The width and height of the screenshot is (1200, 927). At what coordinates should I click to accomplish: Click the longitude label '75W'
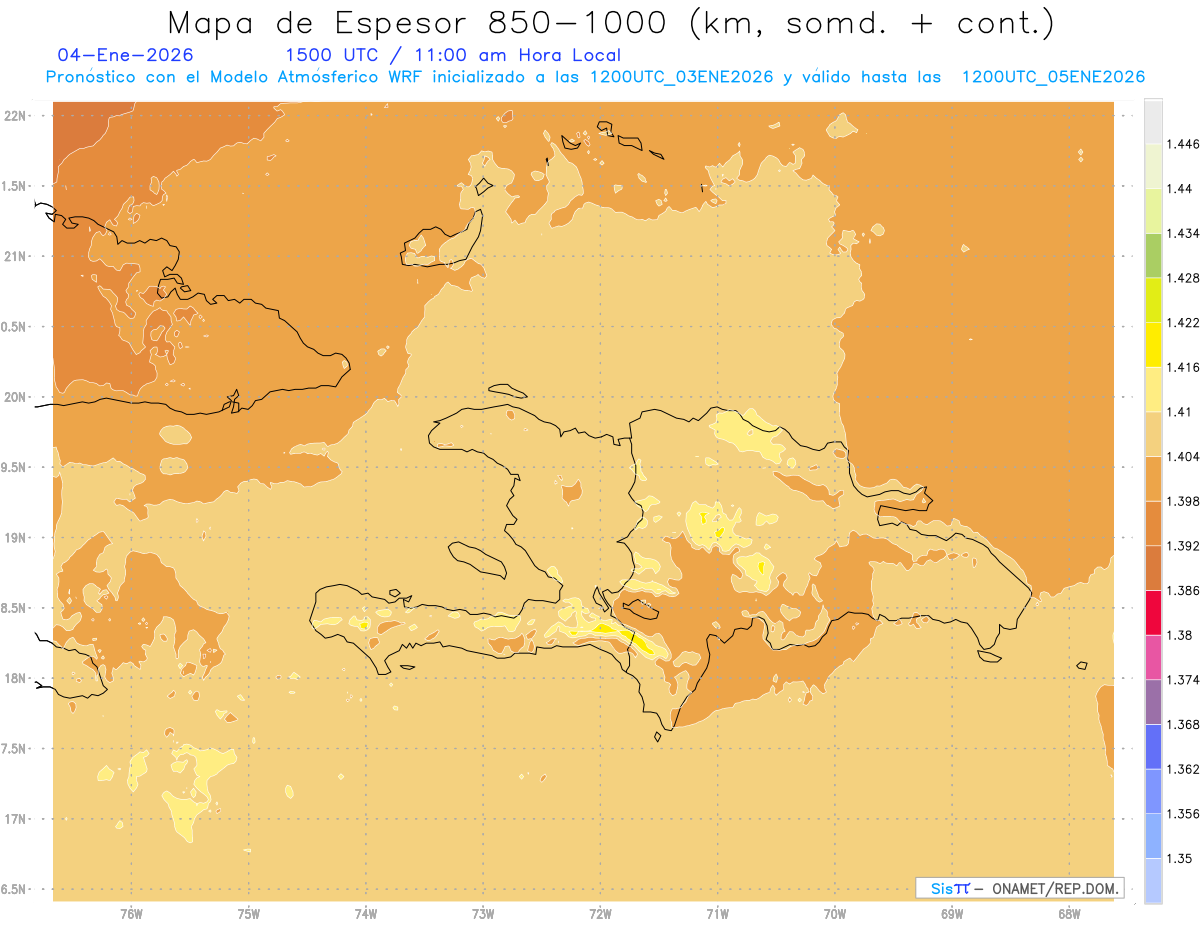click(x=248, y=914)
